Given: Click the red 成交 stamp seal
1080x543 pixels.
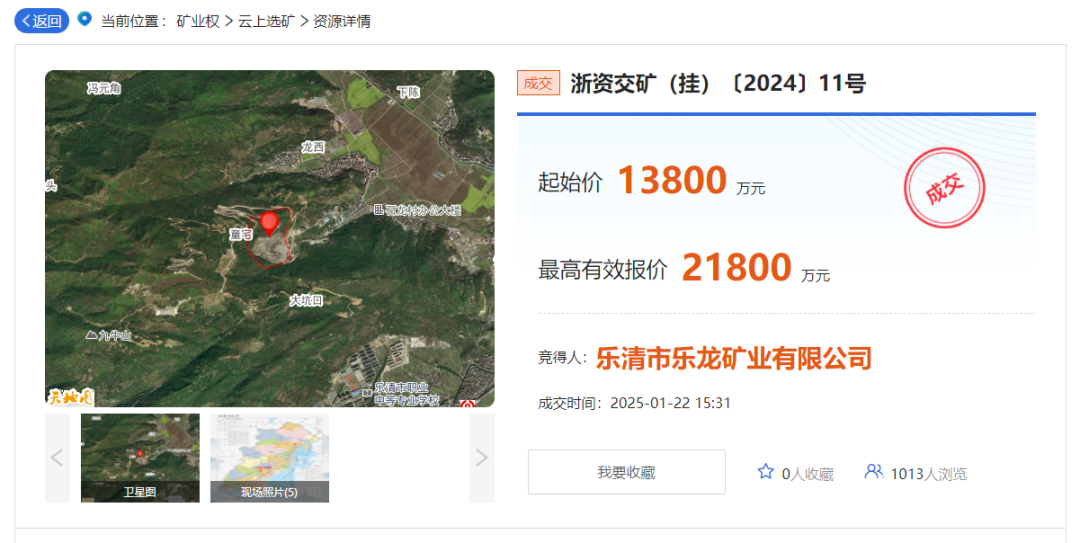Looking at the screenshot, I should tap(944, 189).
